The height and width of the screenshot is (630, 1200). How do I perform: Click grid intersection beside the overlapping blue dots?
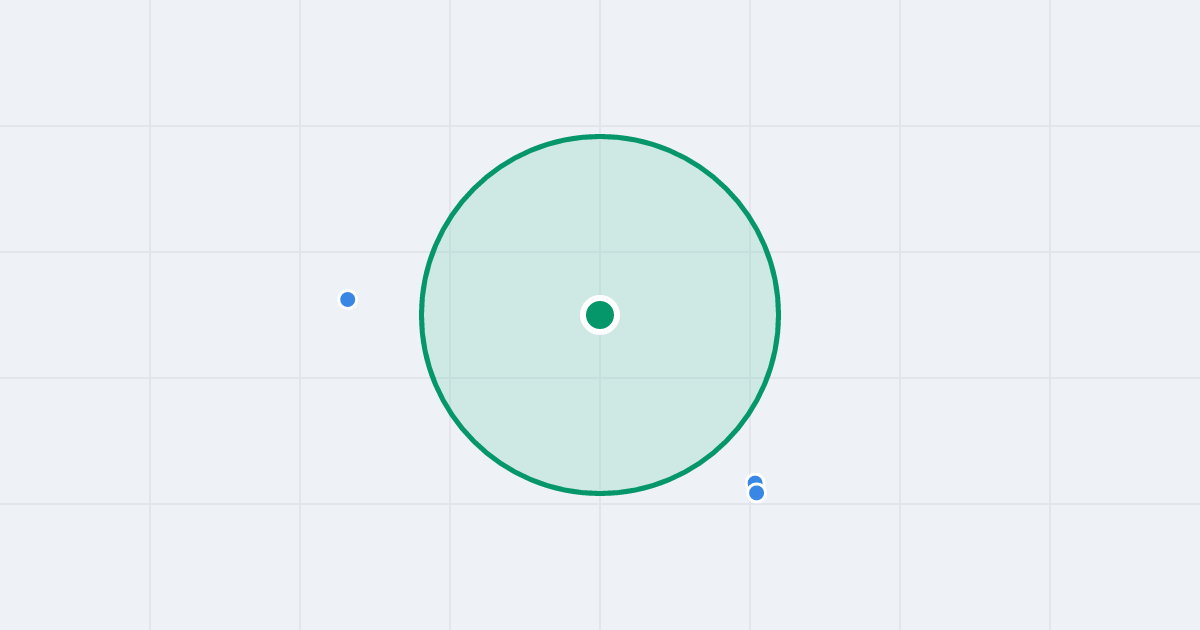pyautogui.click(x=750, y=504)
